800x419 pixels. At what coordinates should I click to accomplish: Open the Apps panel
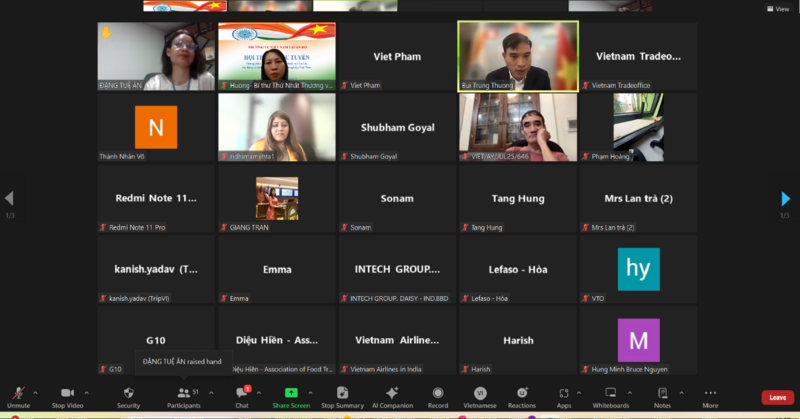coord(564,393)
